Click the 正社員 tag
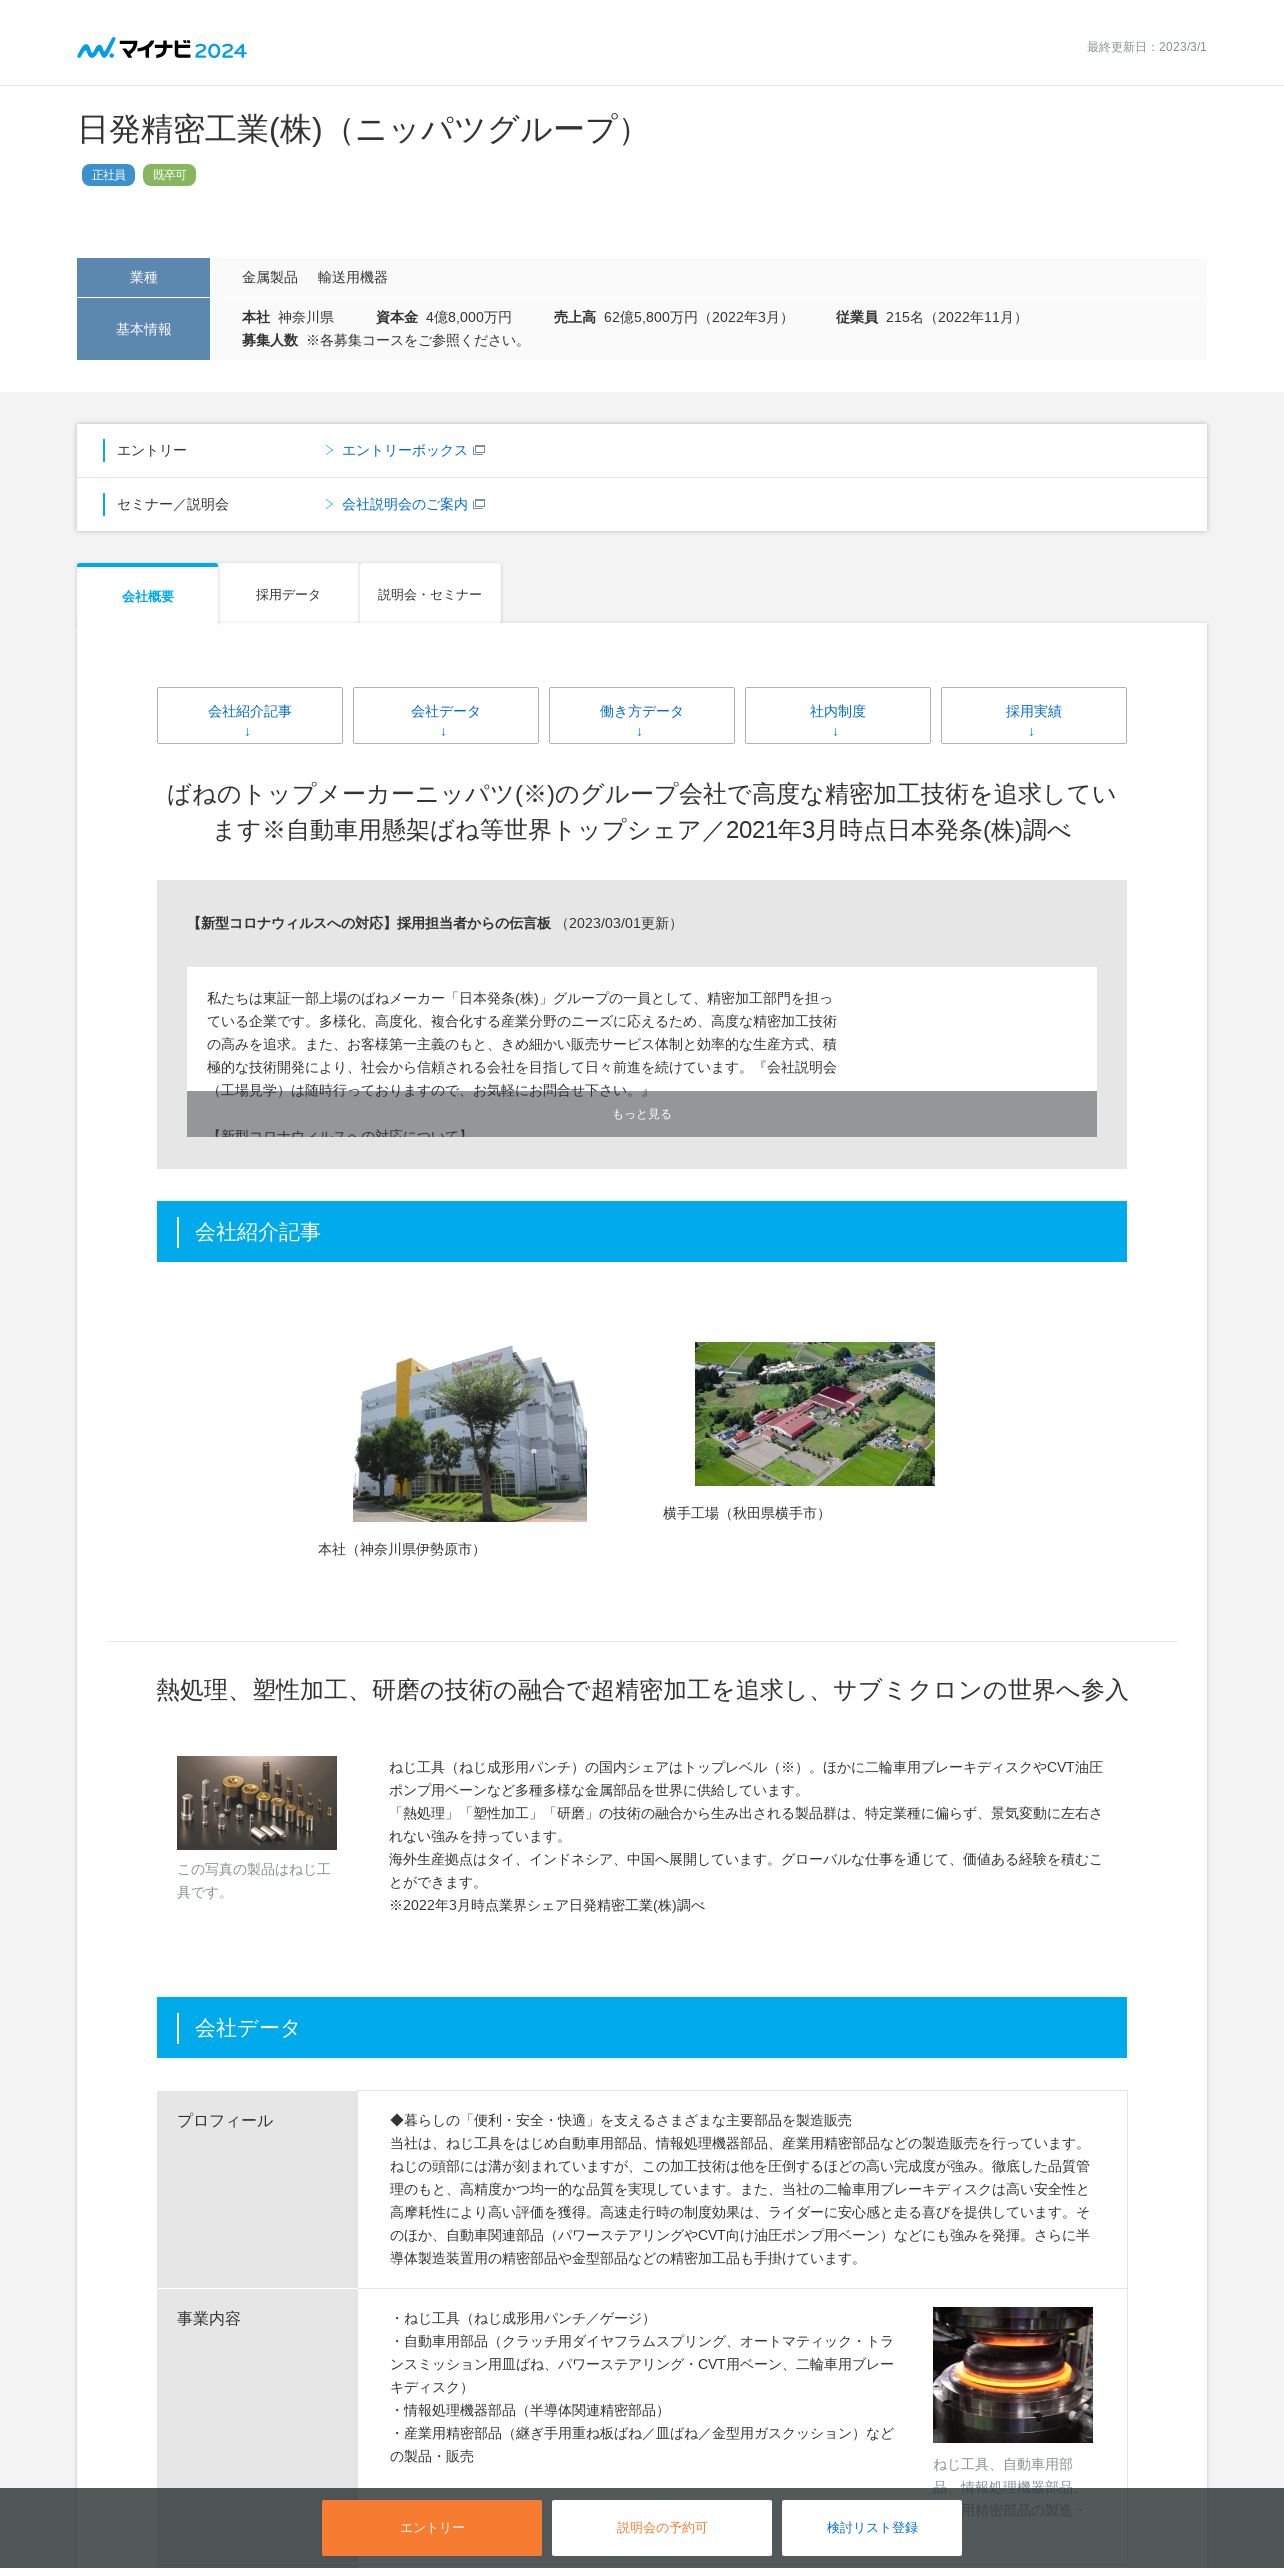 109,175
